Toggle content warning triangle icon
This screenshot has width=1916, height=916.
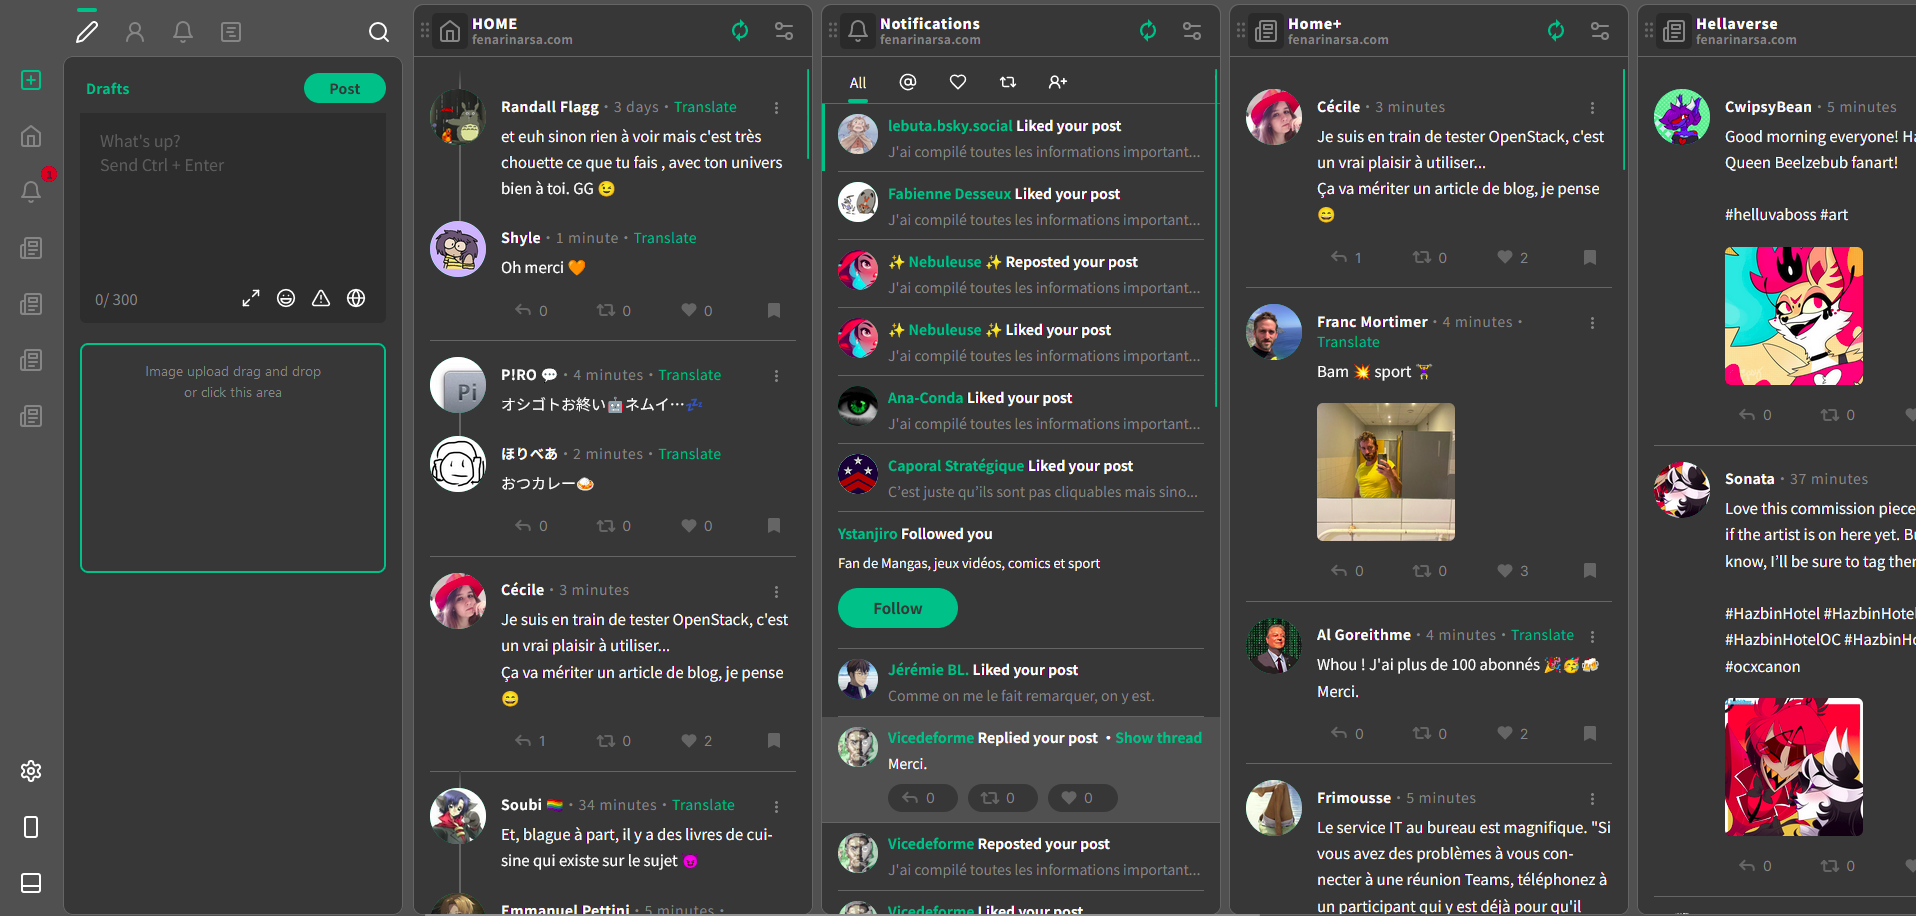pos(321,298)
